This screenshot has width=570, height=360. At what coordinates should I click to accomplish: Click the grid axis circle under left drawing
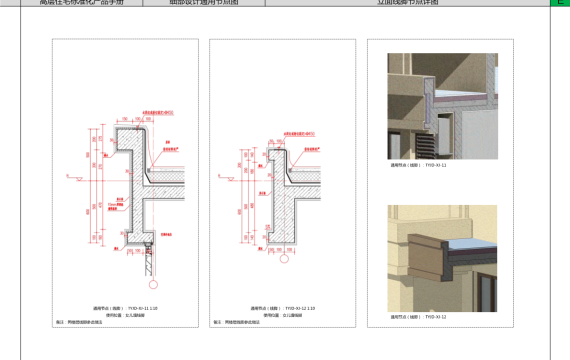pos(153,284)
